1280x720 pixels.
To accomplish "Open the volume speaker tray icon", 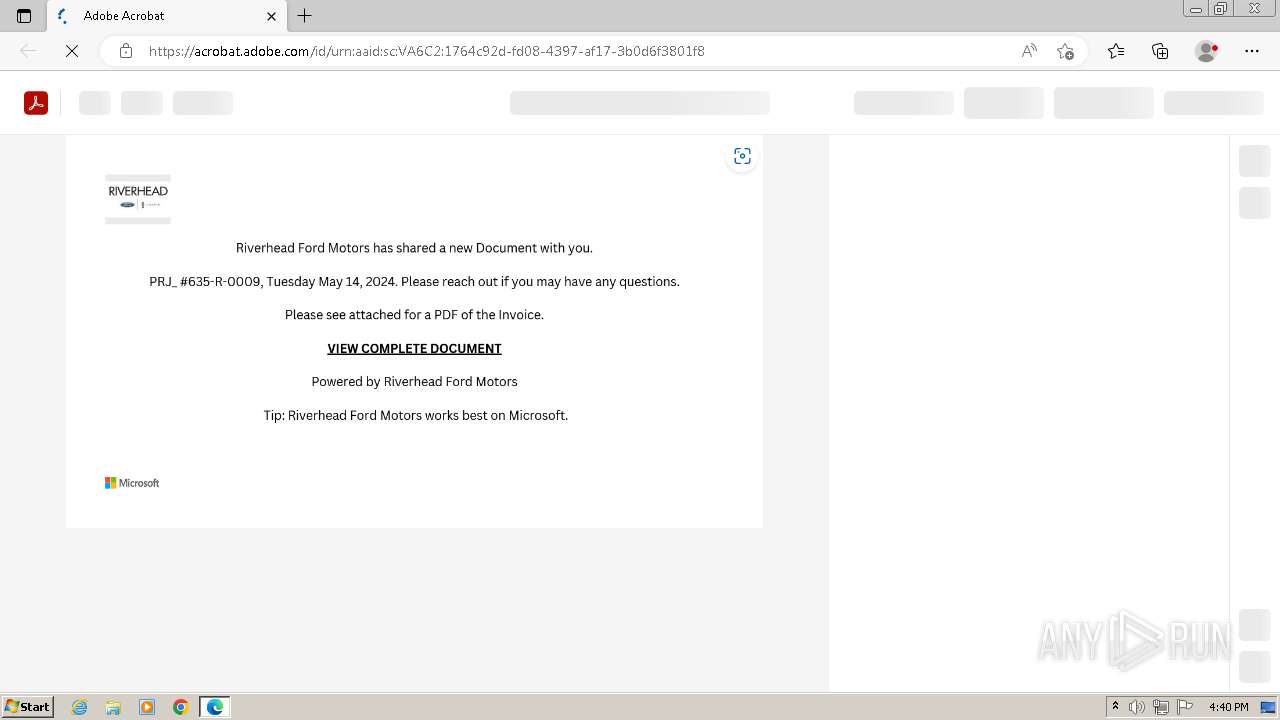I will point(1137,707).
